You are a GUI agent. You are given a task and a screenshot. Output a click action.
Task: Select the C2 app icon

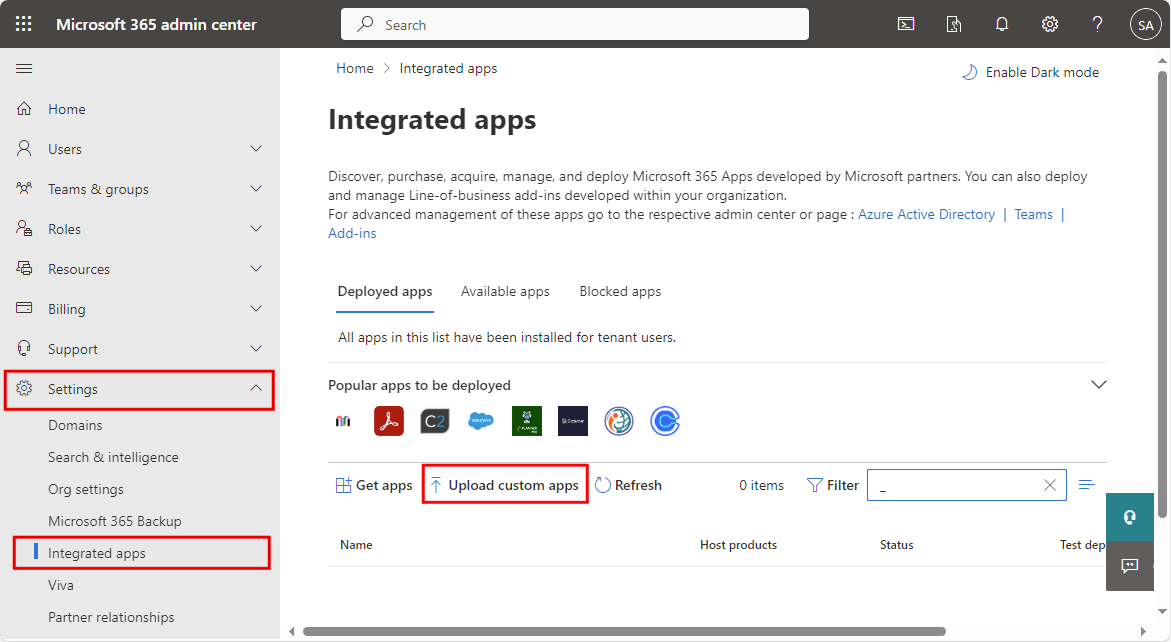coord(435,421)
